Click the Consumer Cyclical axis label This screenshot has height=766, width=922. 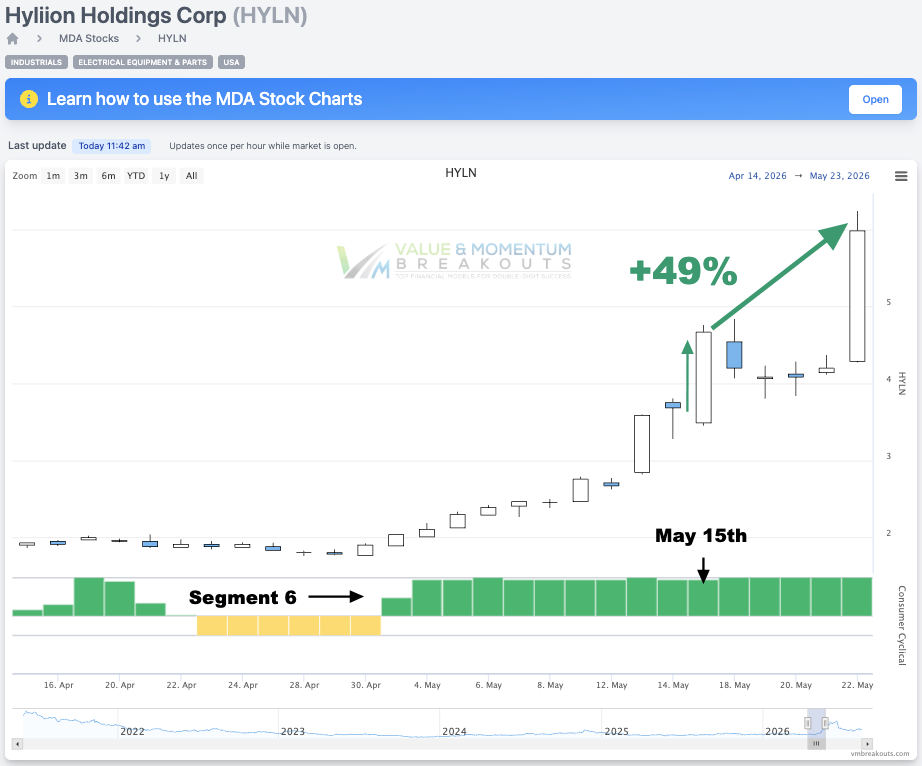tap(901, 625)
